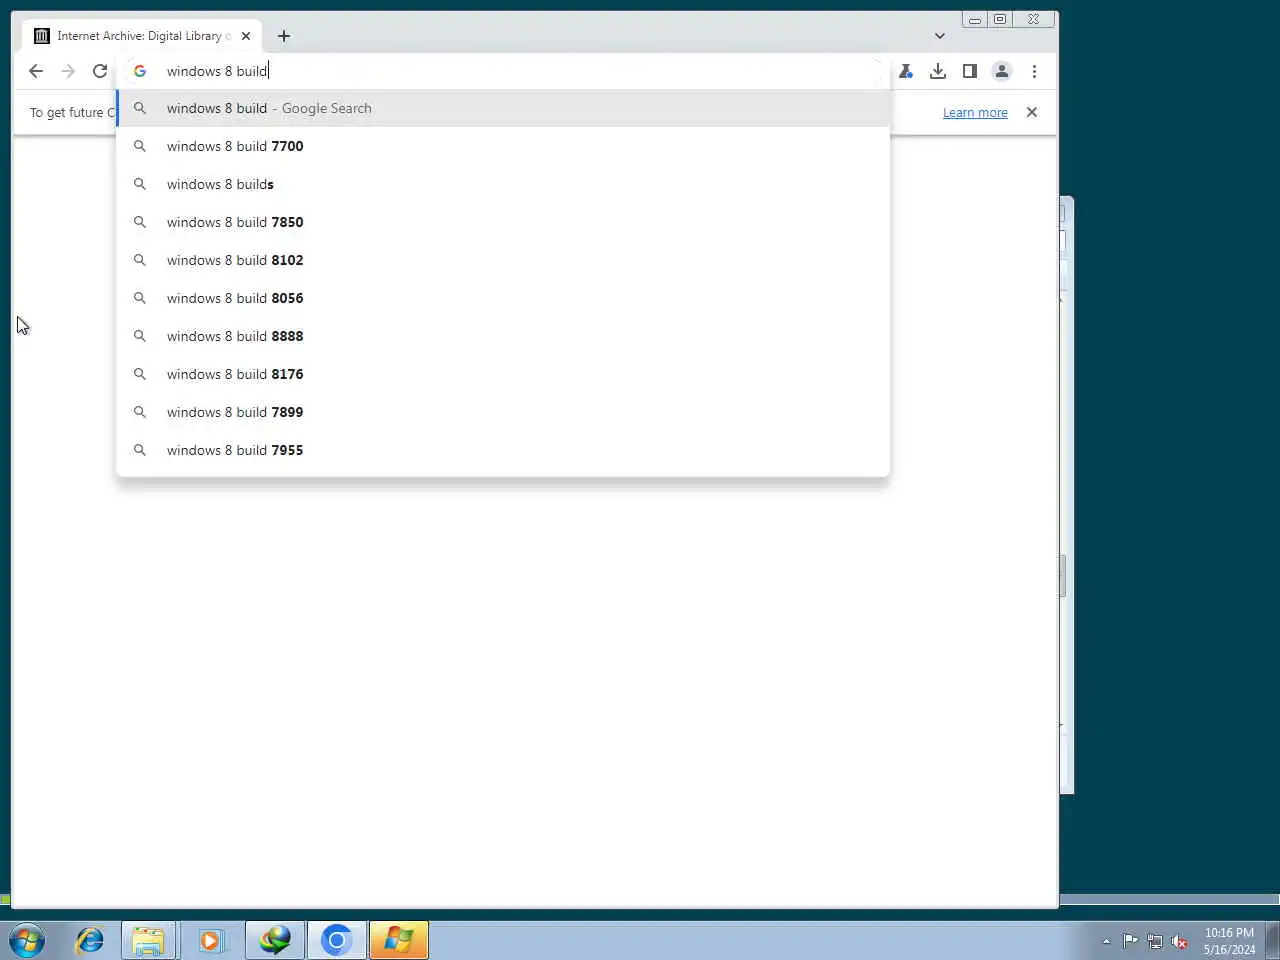The image size is (1280, 960).
Task: Reload the current page
Action: pyautogui.click(x=100, y=71)
